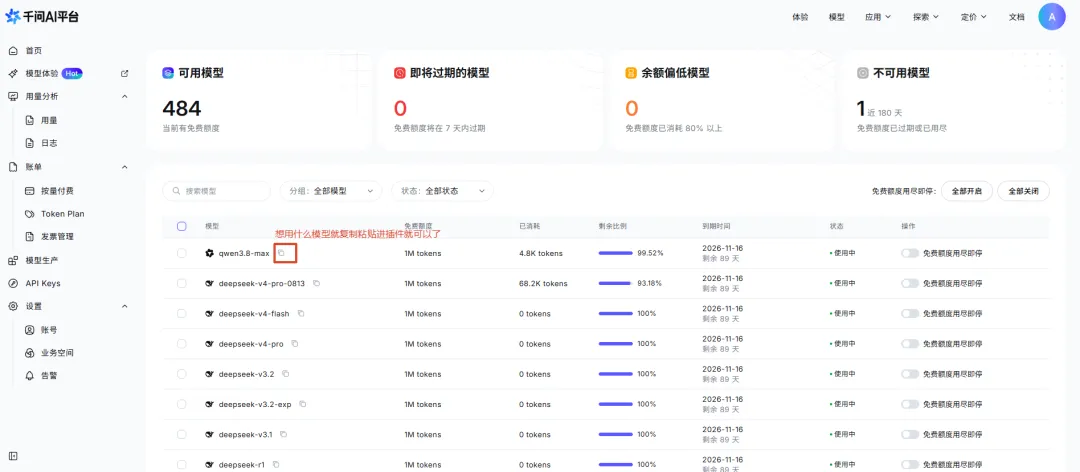This screenshot has width=1080, height=472.
Task: Click the 模型体验 external link icon
Action: pyautogui.click(x=125, y=74)
